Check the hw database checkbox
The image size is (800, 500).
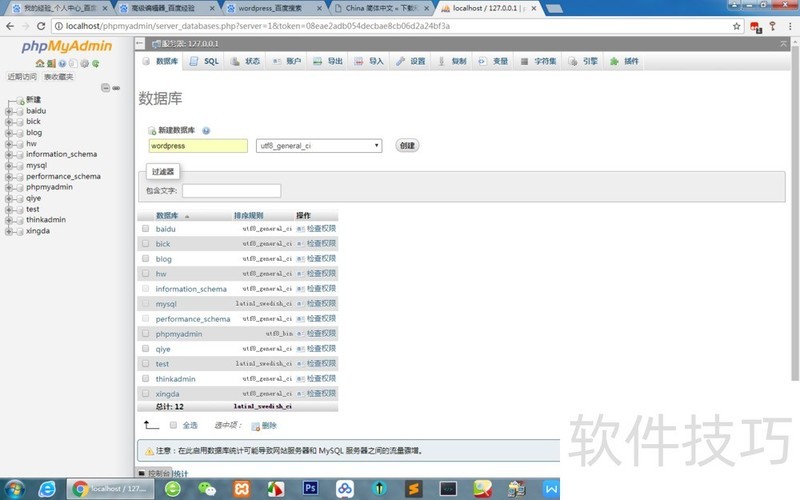point(145,273)
